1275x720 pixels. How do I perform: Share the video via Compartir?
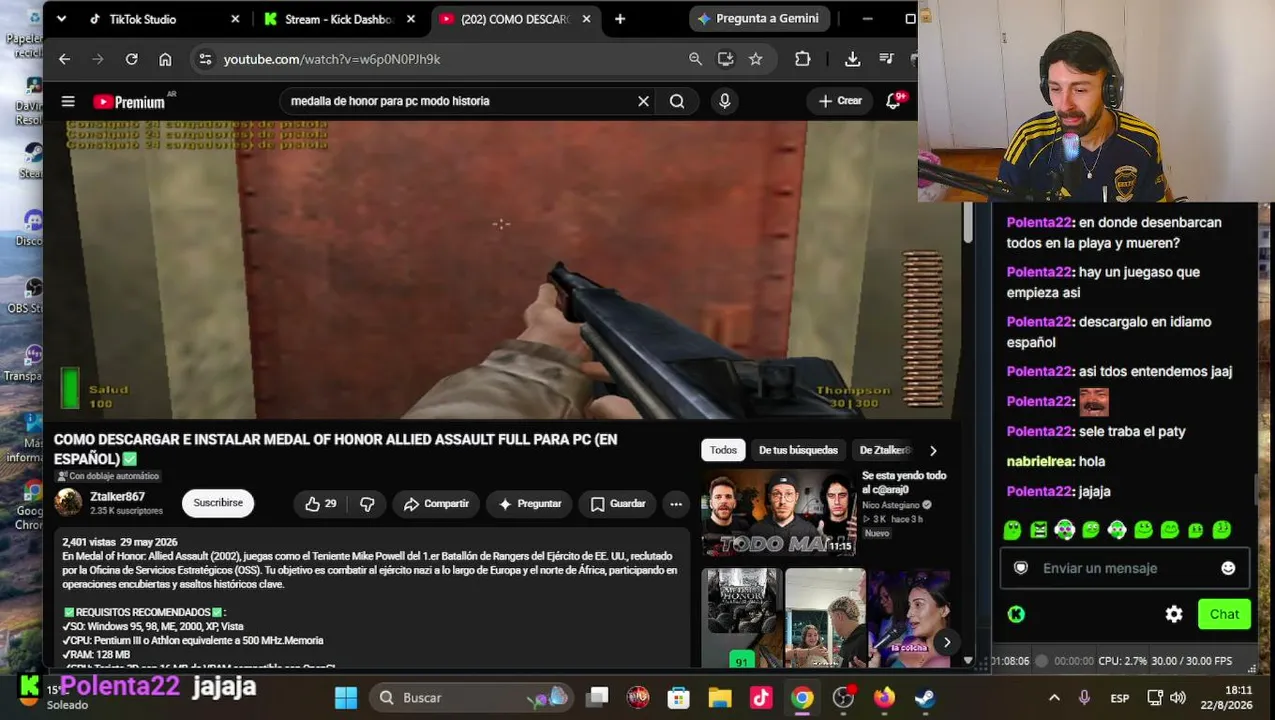point(436,504)
